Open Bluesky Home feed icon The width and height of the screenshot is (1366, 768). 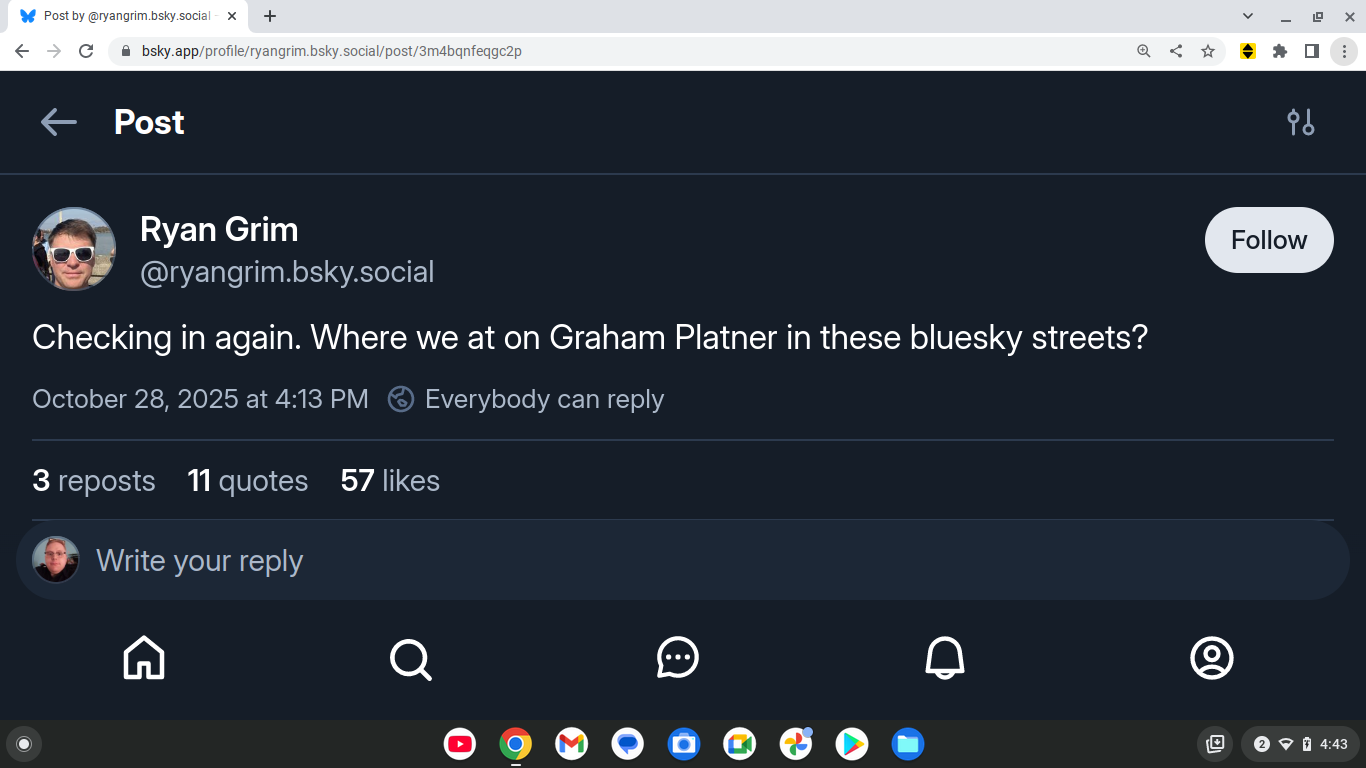[144, 658]
